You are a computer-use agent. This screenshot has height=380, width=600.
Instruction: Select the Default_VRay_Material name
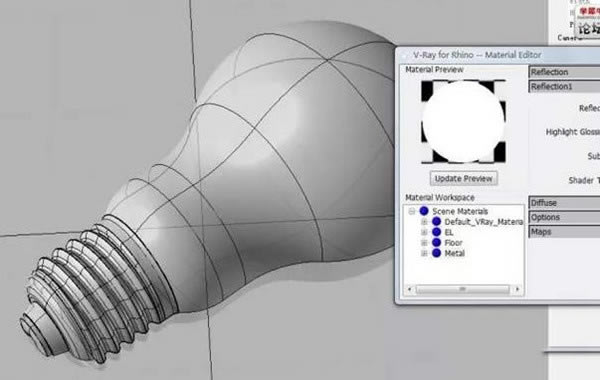pyautogui.click(x=484, y=222)
